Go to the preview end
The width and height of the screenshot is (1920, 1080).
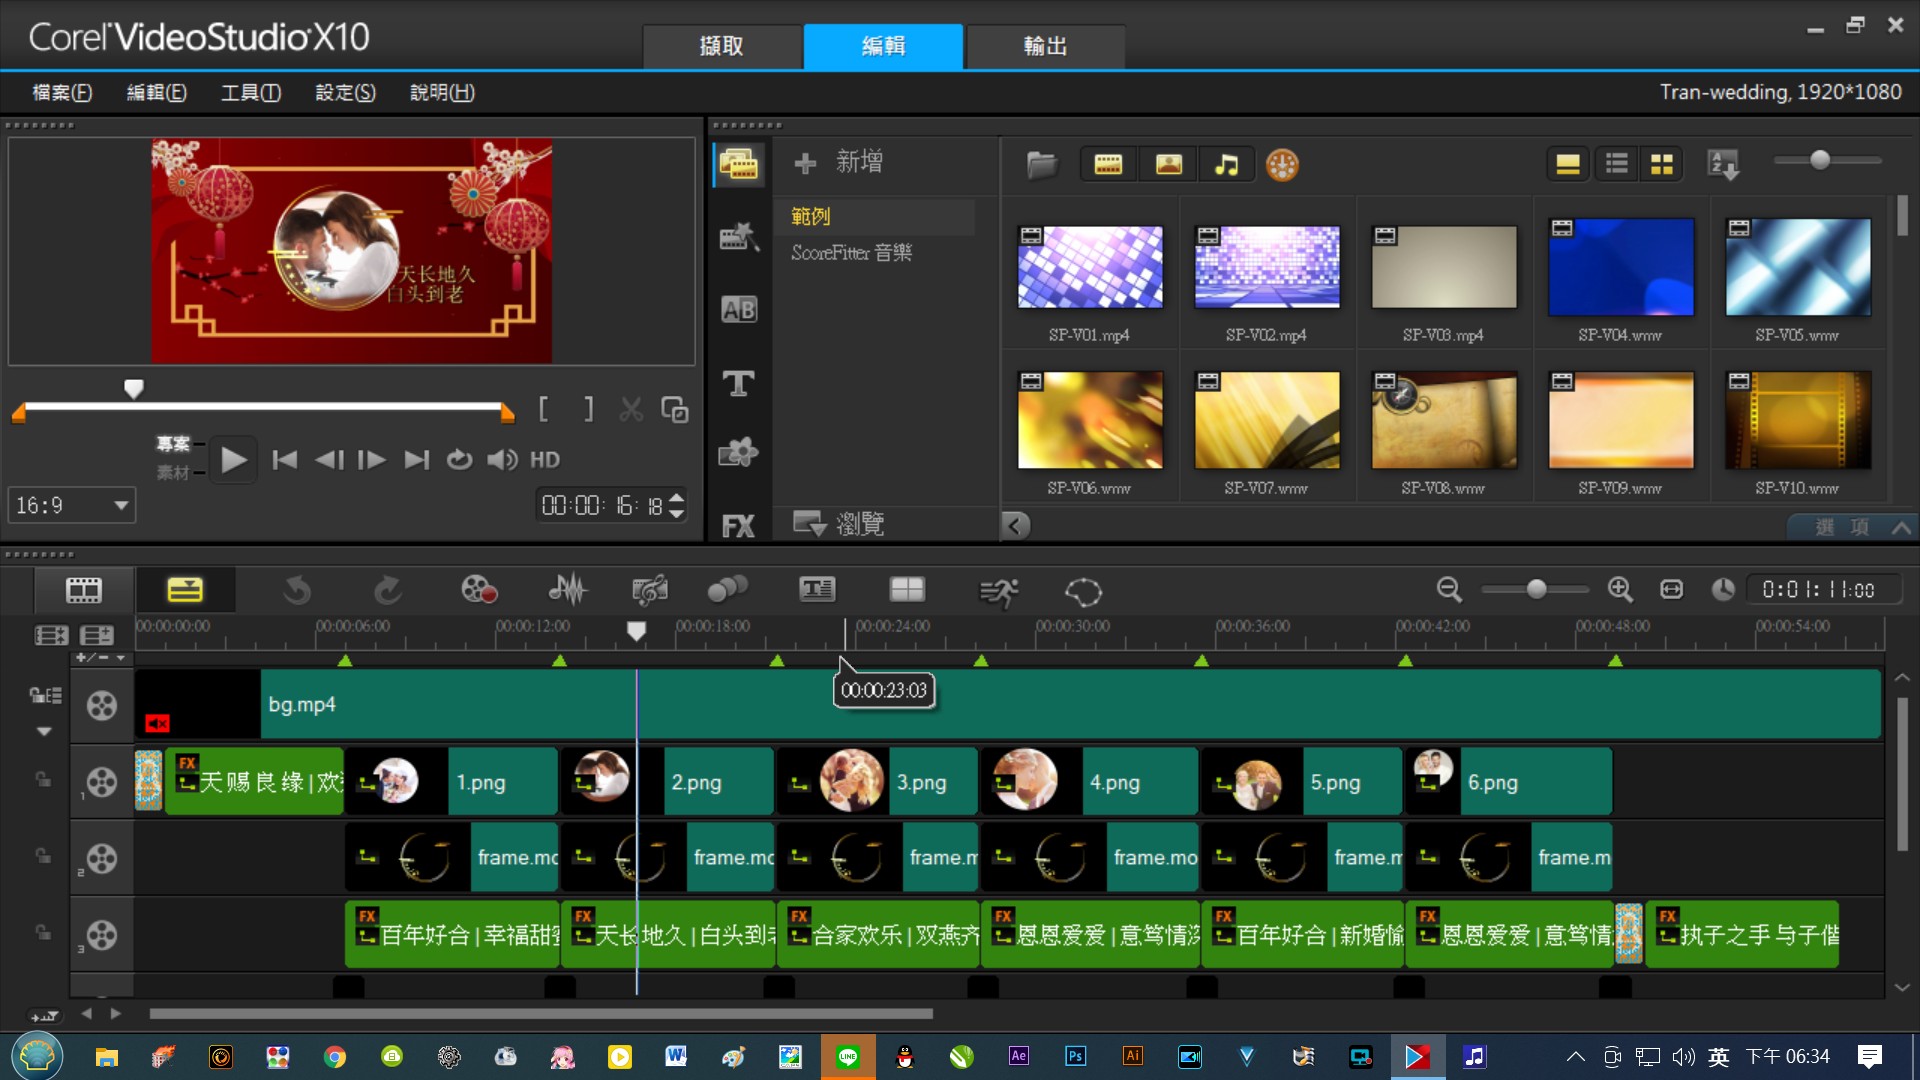pyautogui.click(x=416, y=460)
